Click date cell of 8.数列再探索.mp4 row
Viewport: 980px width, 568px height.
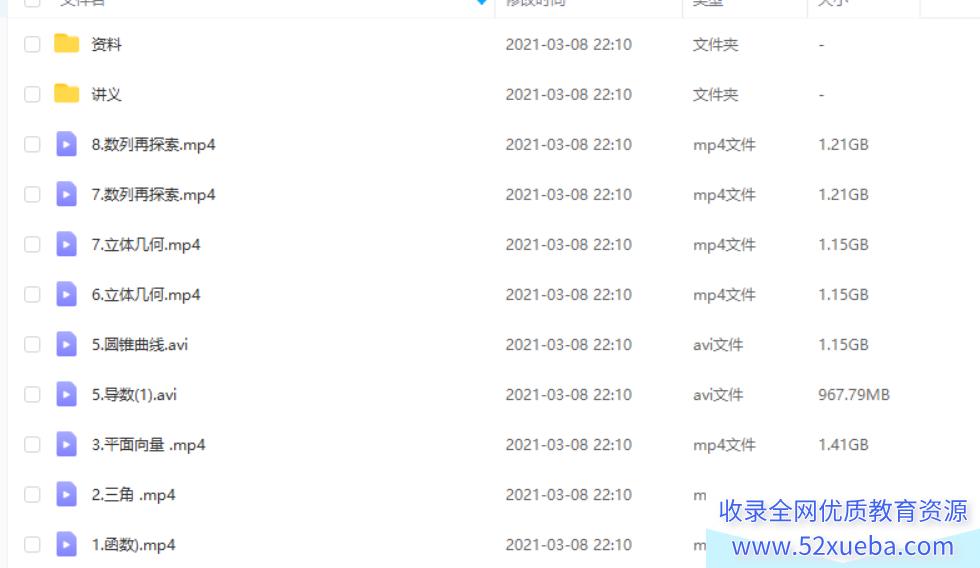pyautogui.click(x=568, y=144)
